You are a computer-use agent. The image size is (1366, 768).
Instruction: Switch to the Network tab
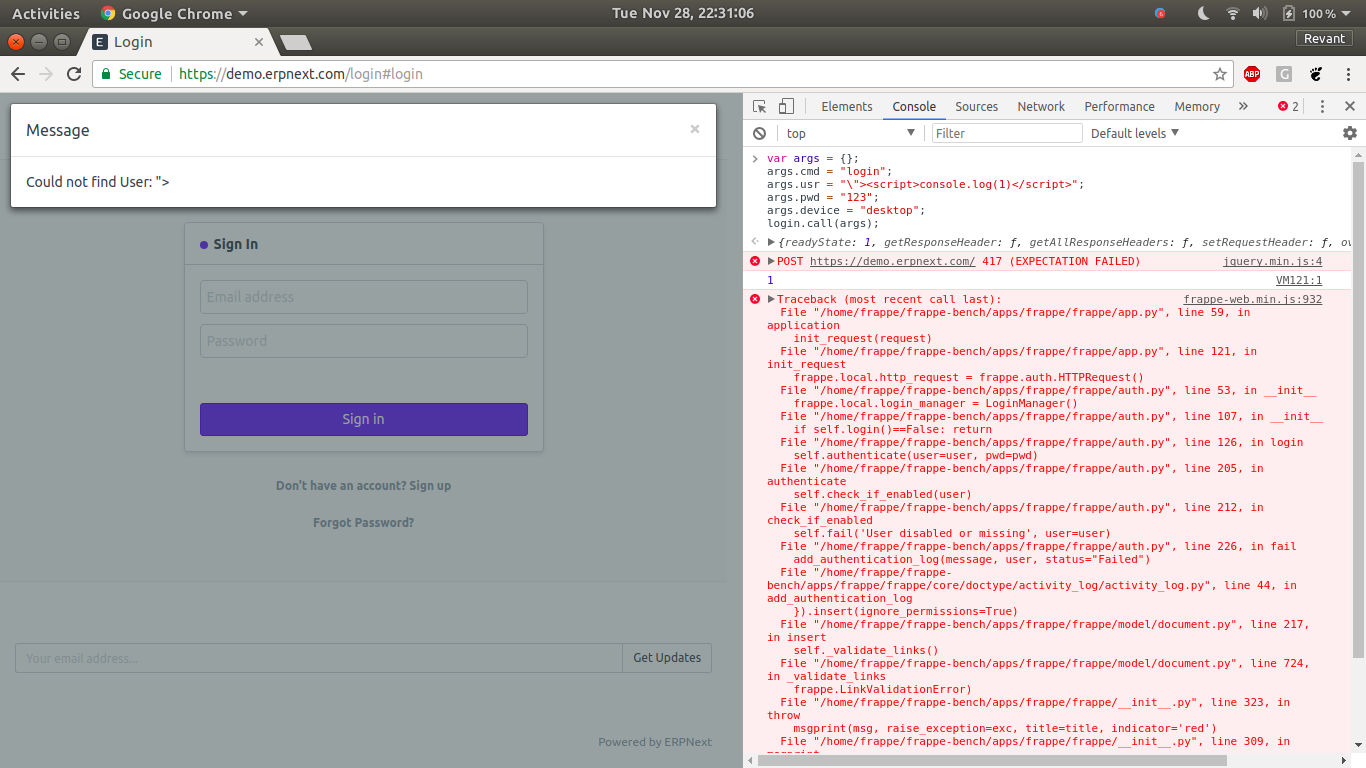coord(1041,106)
